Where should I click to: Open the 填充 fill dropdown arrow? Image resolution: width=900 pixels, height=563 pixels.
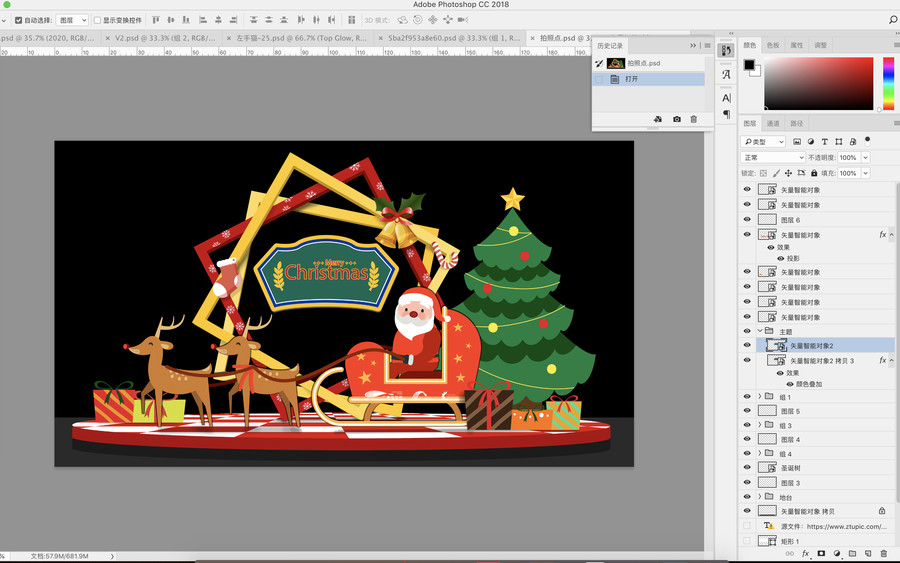tap(866, 173)
